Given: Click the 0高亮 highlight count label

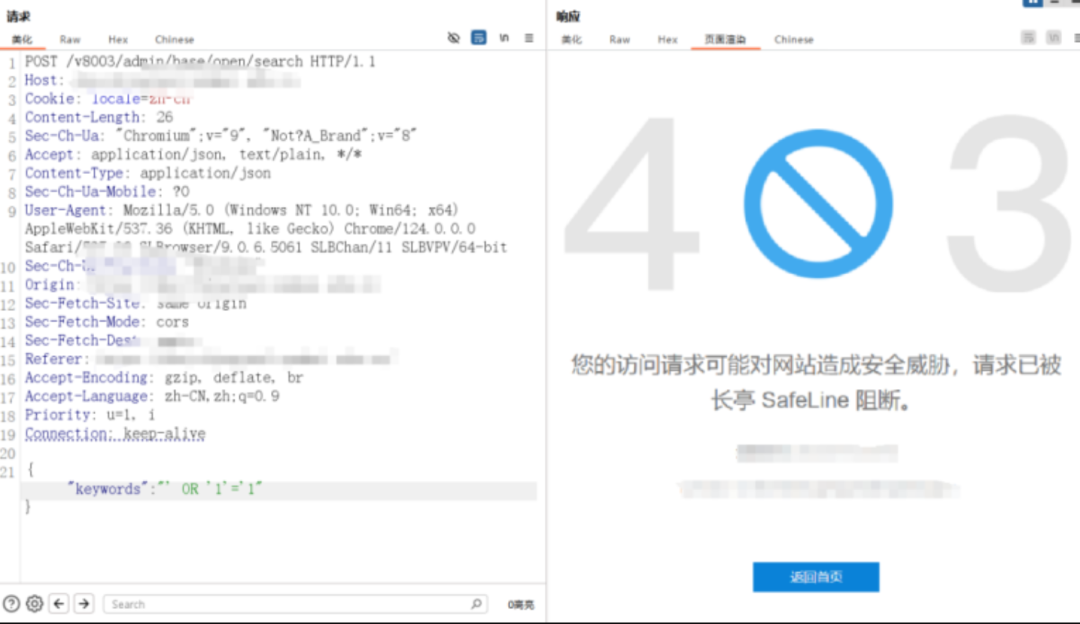Looking at the screenshot, I should click(521, 605).
